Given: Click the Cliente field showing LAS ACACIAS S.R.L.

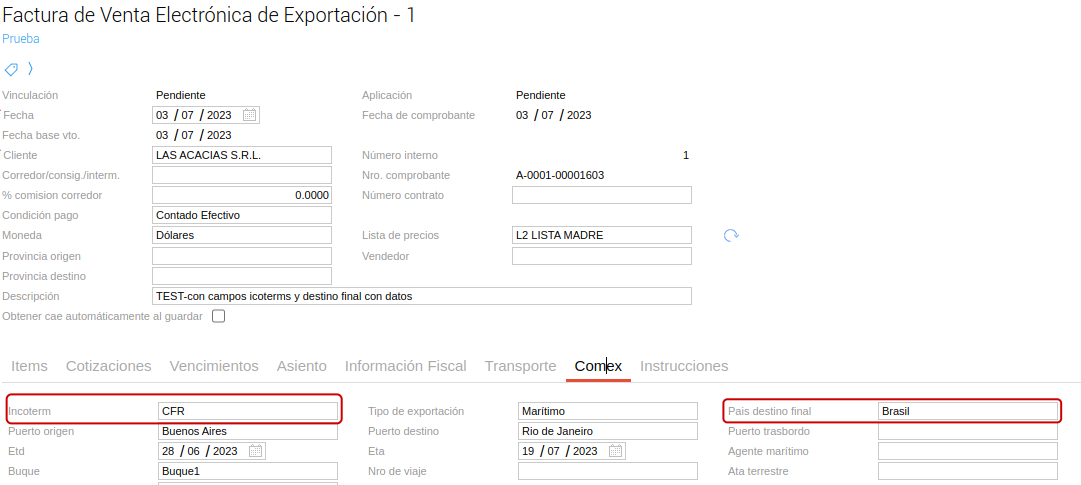Looking at the screenshot, I should (x=241, y=155).
